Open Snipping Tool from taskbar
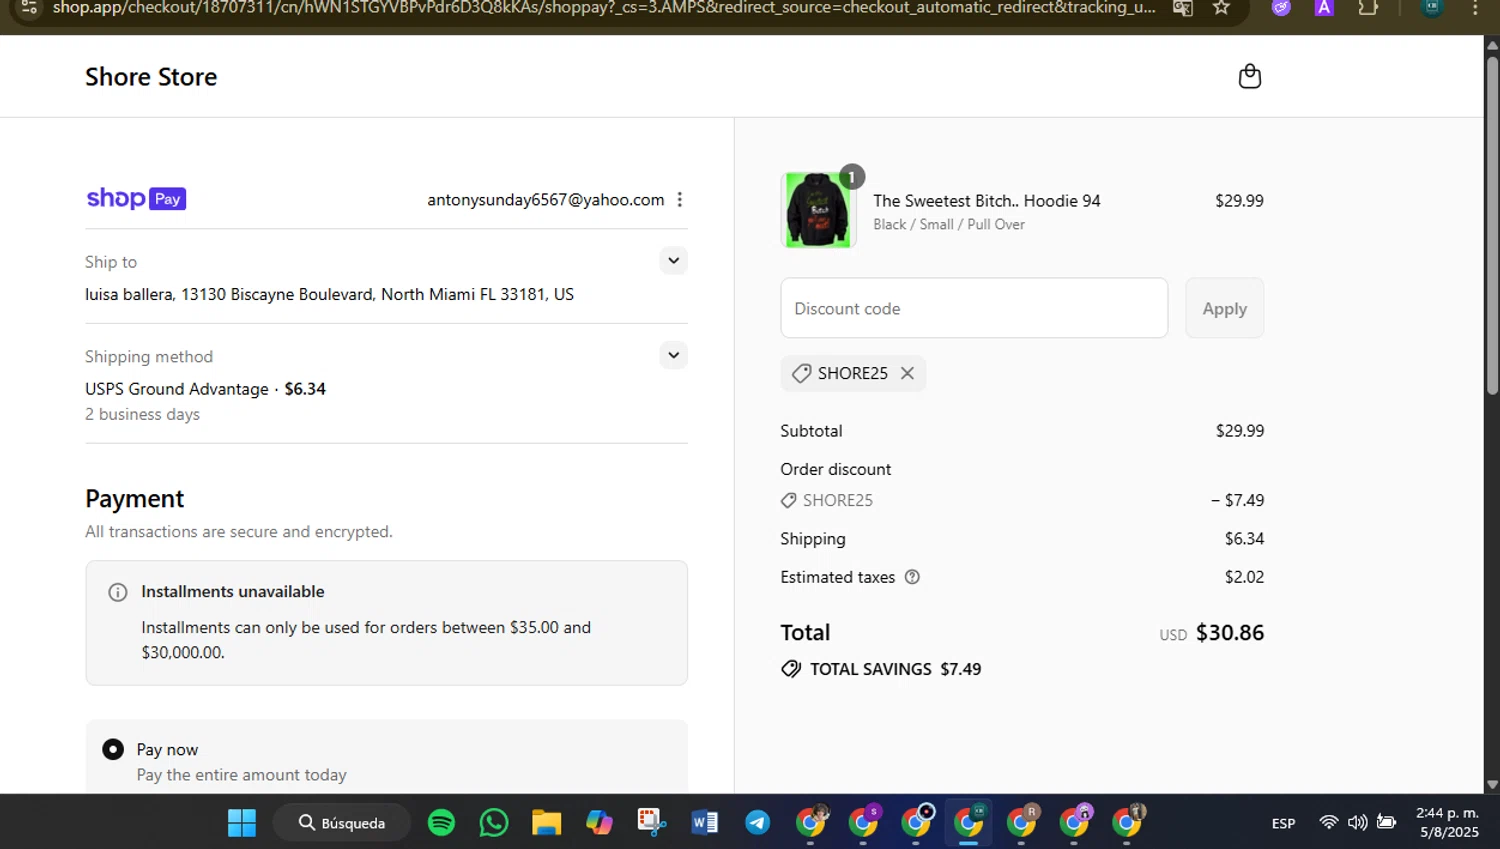 tap(652, 823)
